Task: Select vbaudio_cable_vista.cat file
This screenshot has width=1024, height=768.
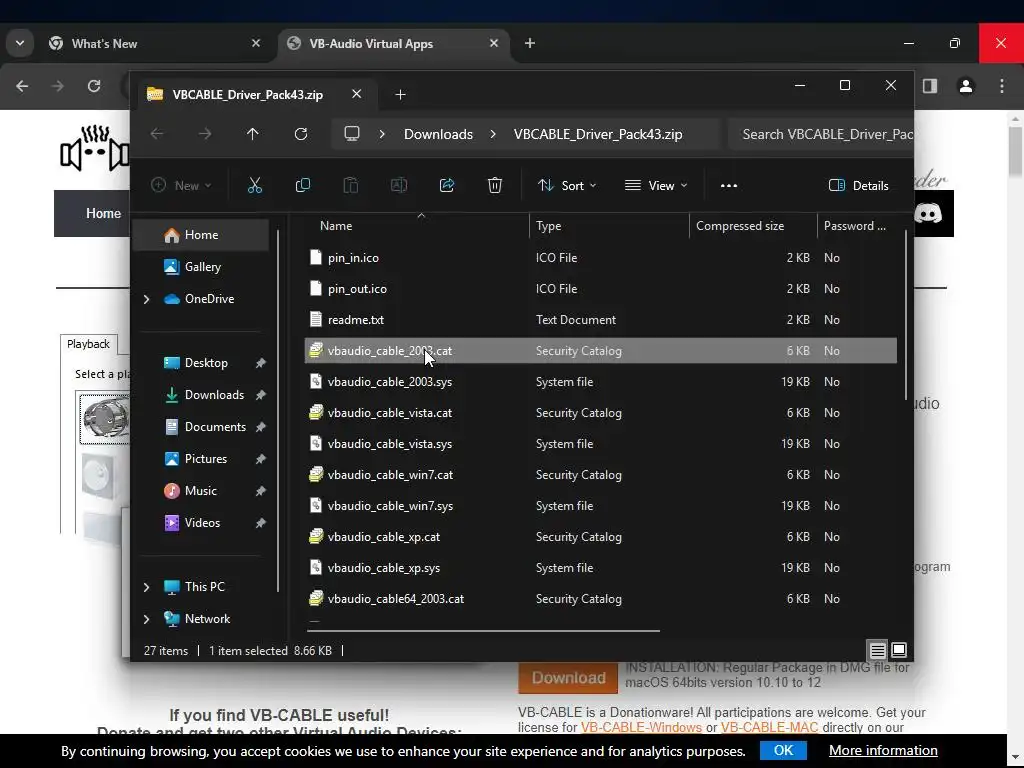Action: point(601,413)
